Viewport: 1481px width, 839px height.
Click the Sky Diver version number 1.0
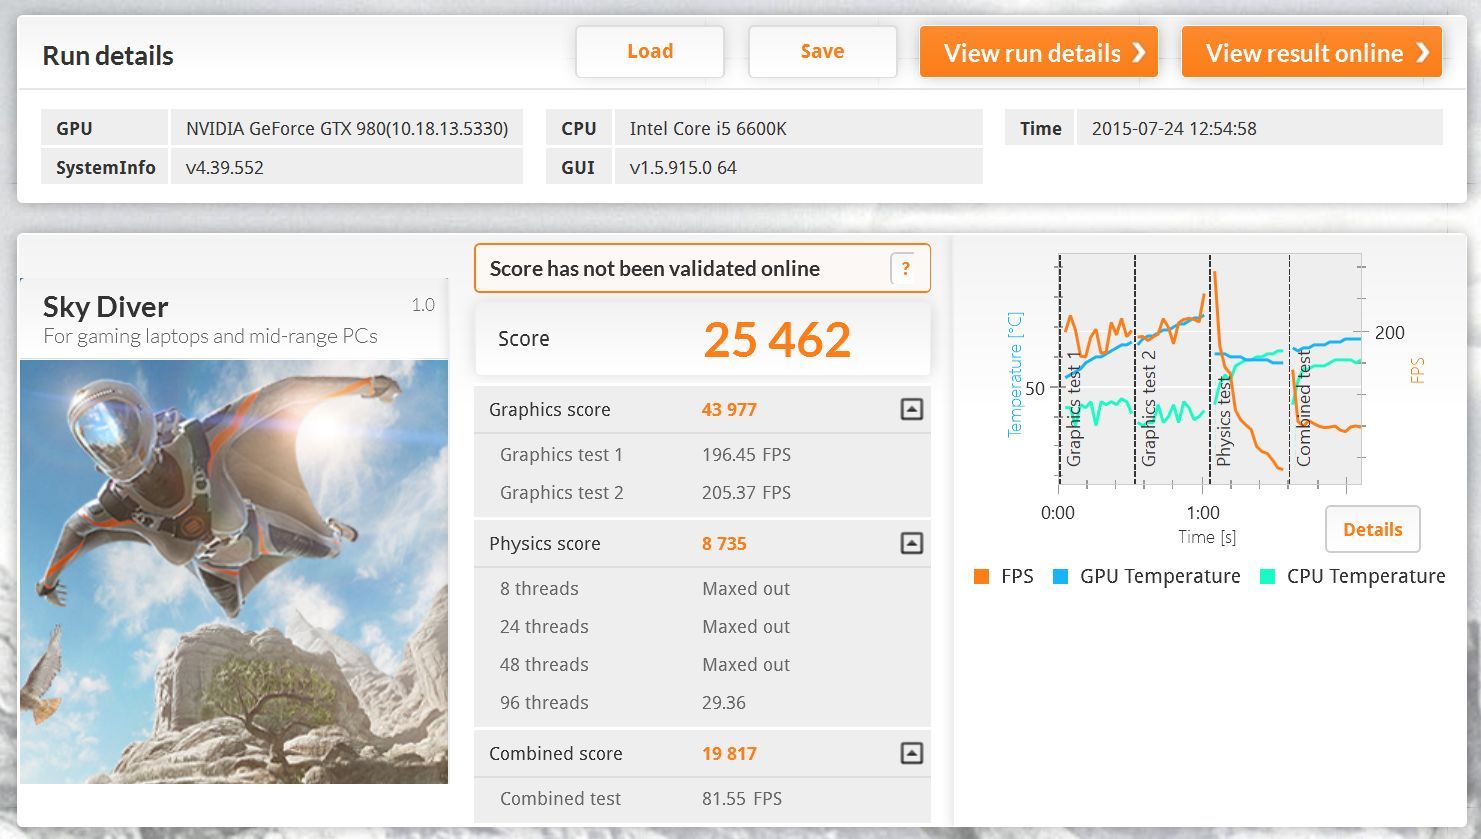click(423, 305)
